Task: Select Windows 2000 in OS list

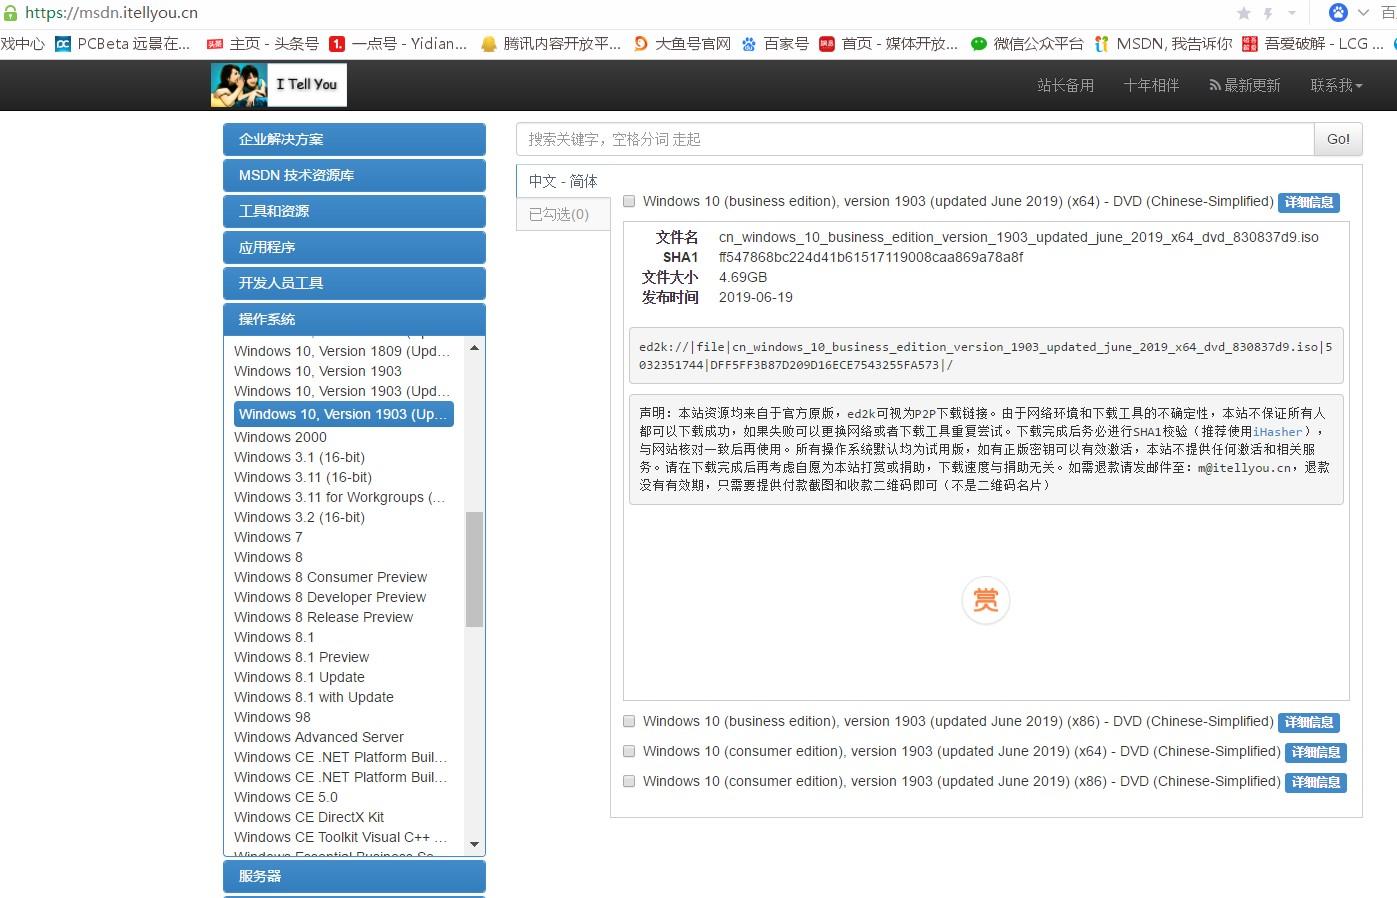Action: [x=280, y=437]
